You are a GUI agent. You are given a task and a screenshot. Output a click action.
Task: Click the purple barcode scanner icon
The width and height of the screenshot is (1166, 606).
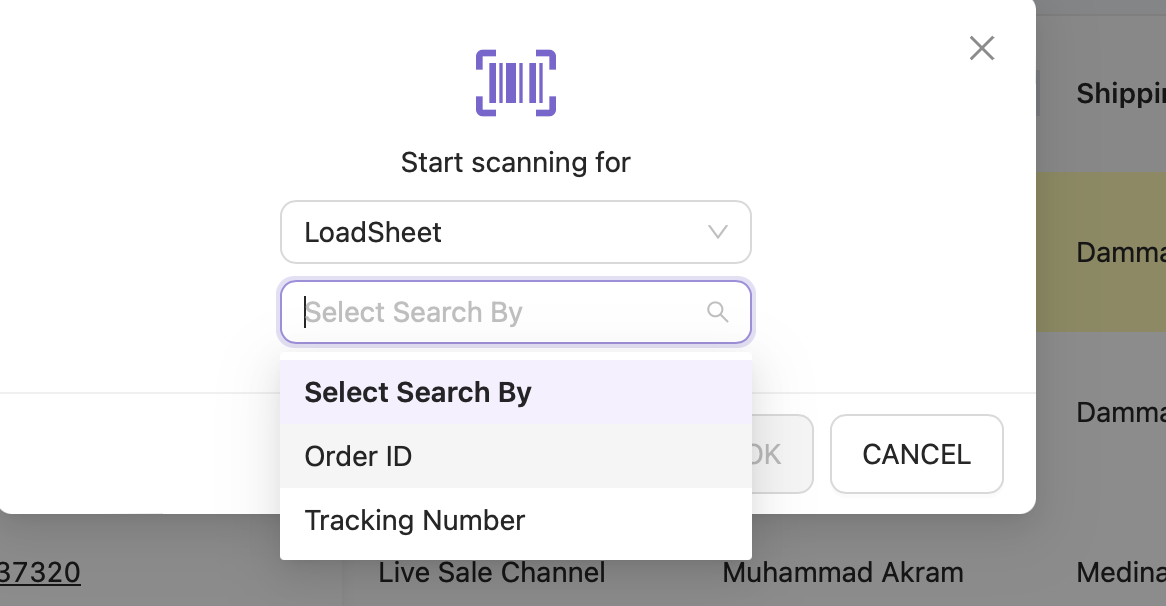[516, 83]
